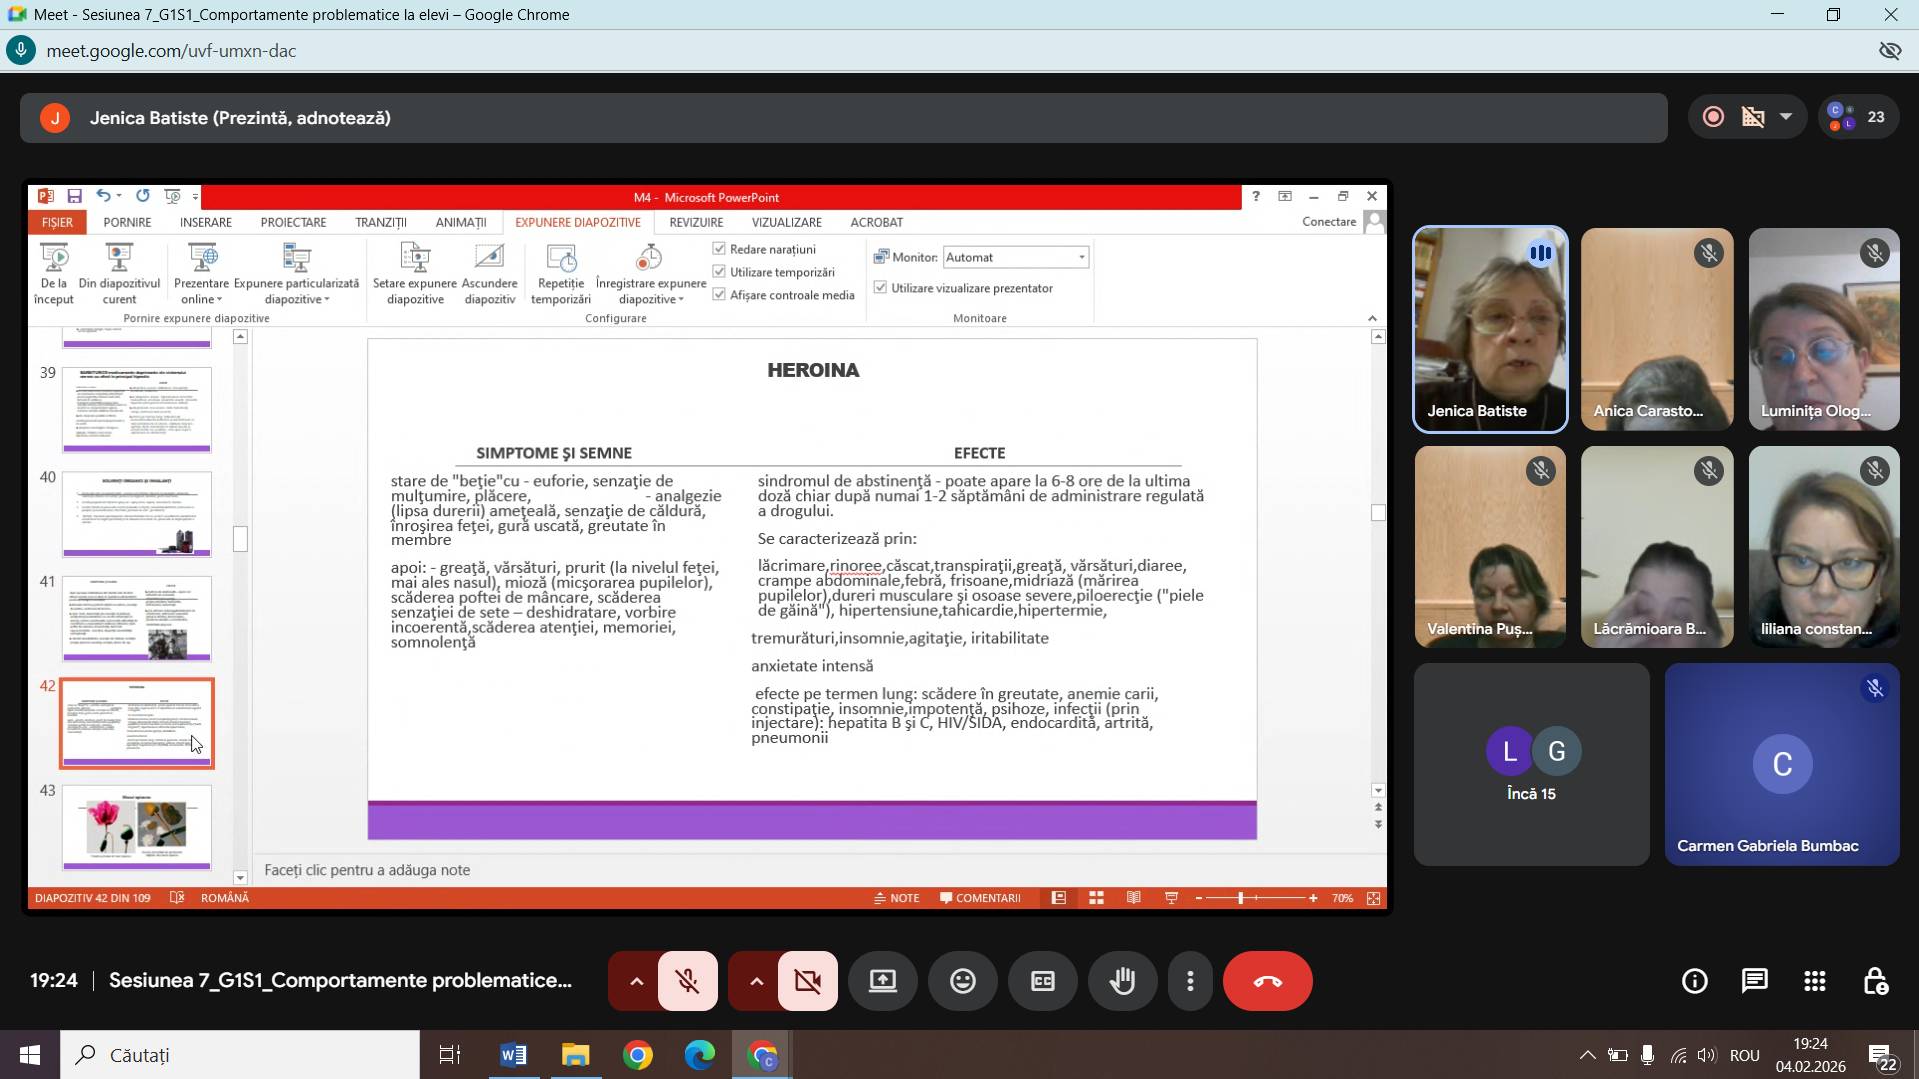
Task: Open more options three-dot menu
Action: point(1190,981)
